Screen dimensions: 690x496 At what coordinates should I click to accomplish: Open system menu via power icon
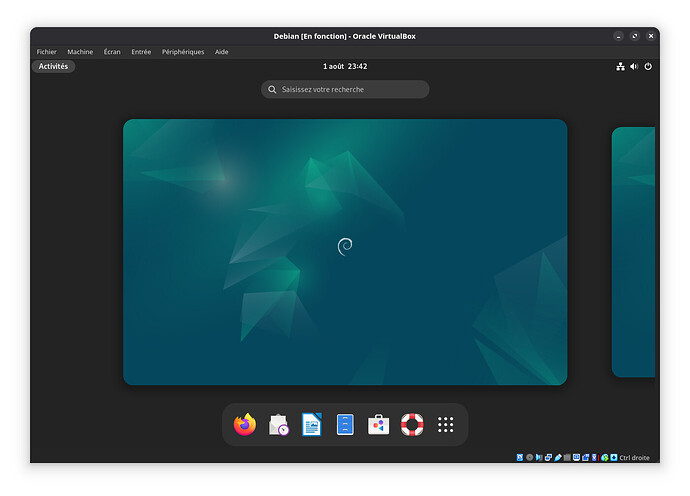648,66
